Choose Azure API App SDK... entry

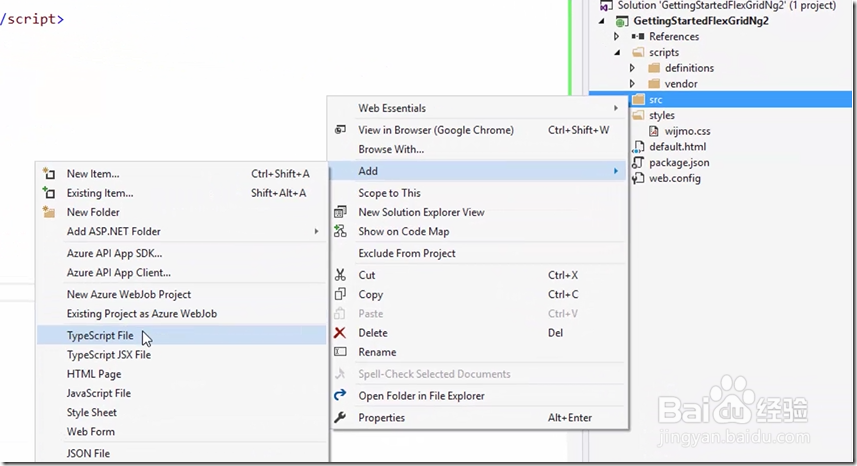click(181, 253)
